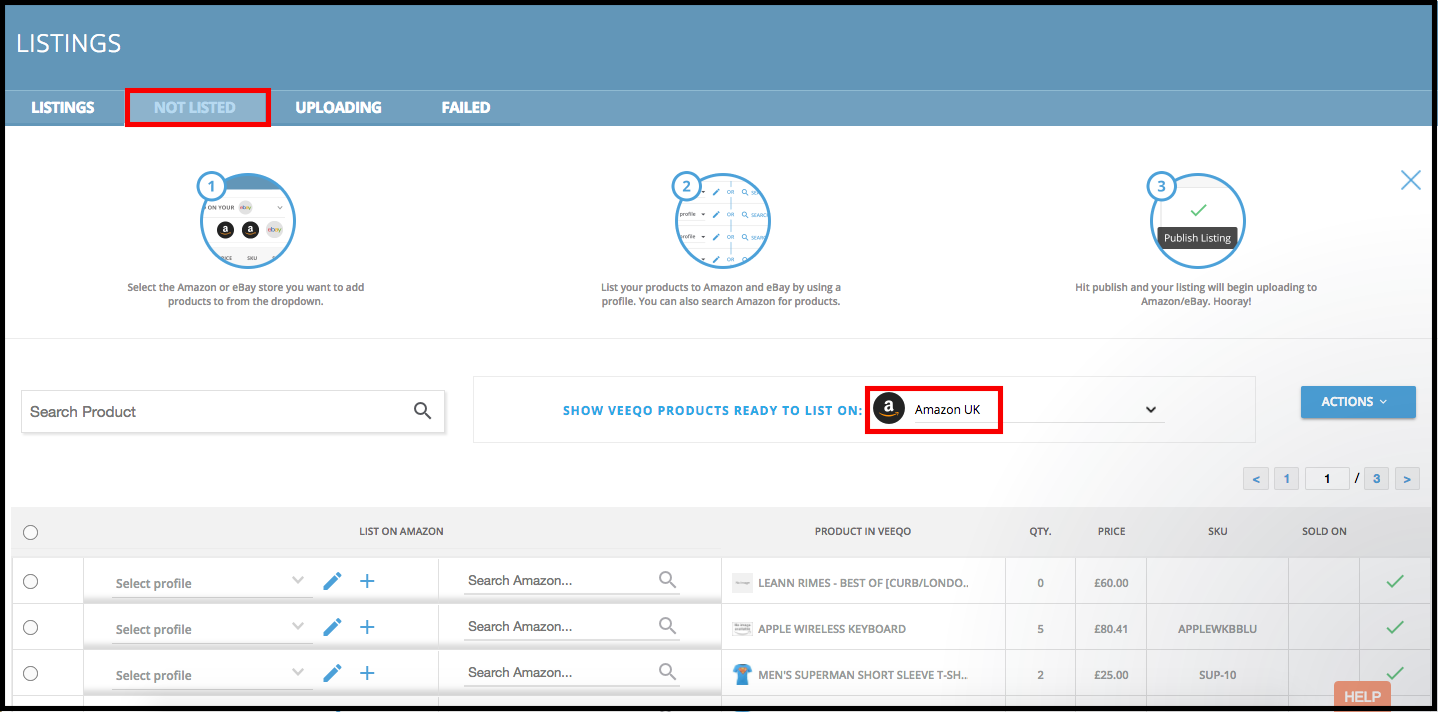Click the APPLEWKBBLU SKU cell

pos(1217,629)
